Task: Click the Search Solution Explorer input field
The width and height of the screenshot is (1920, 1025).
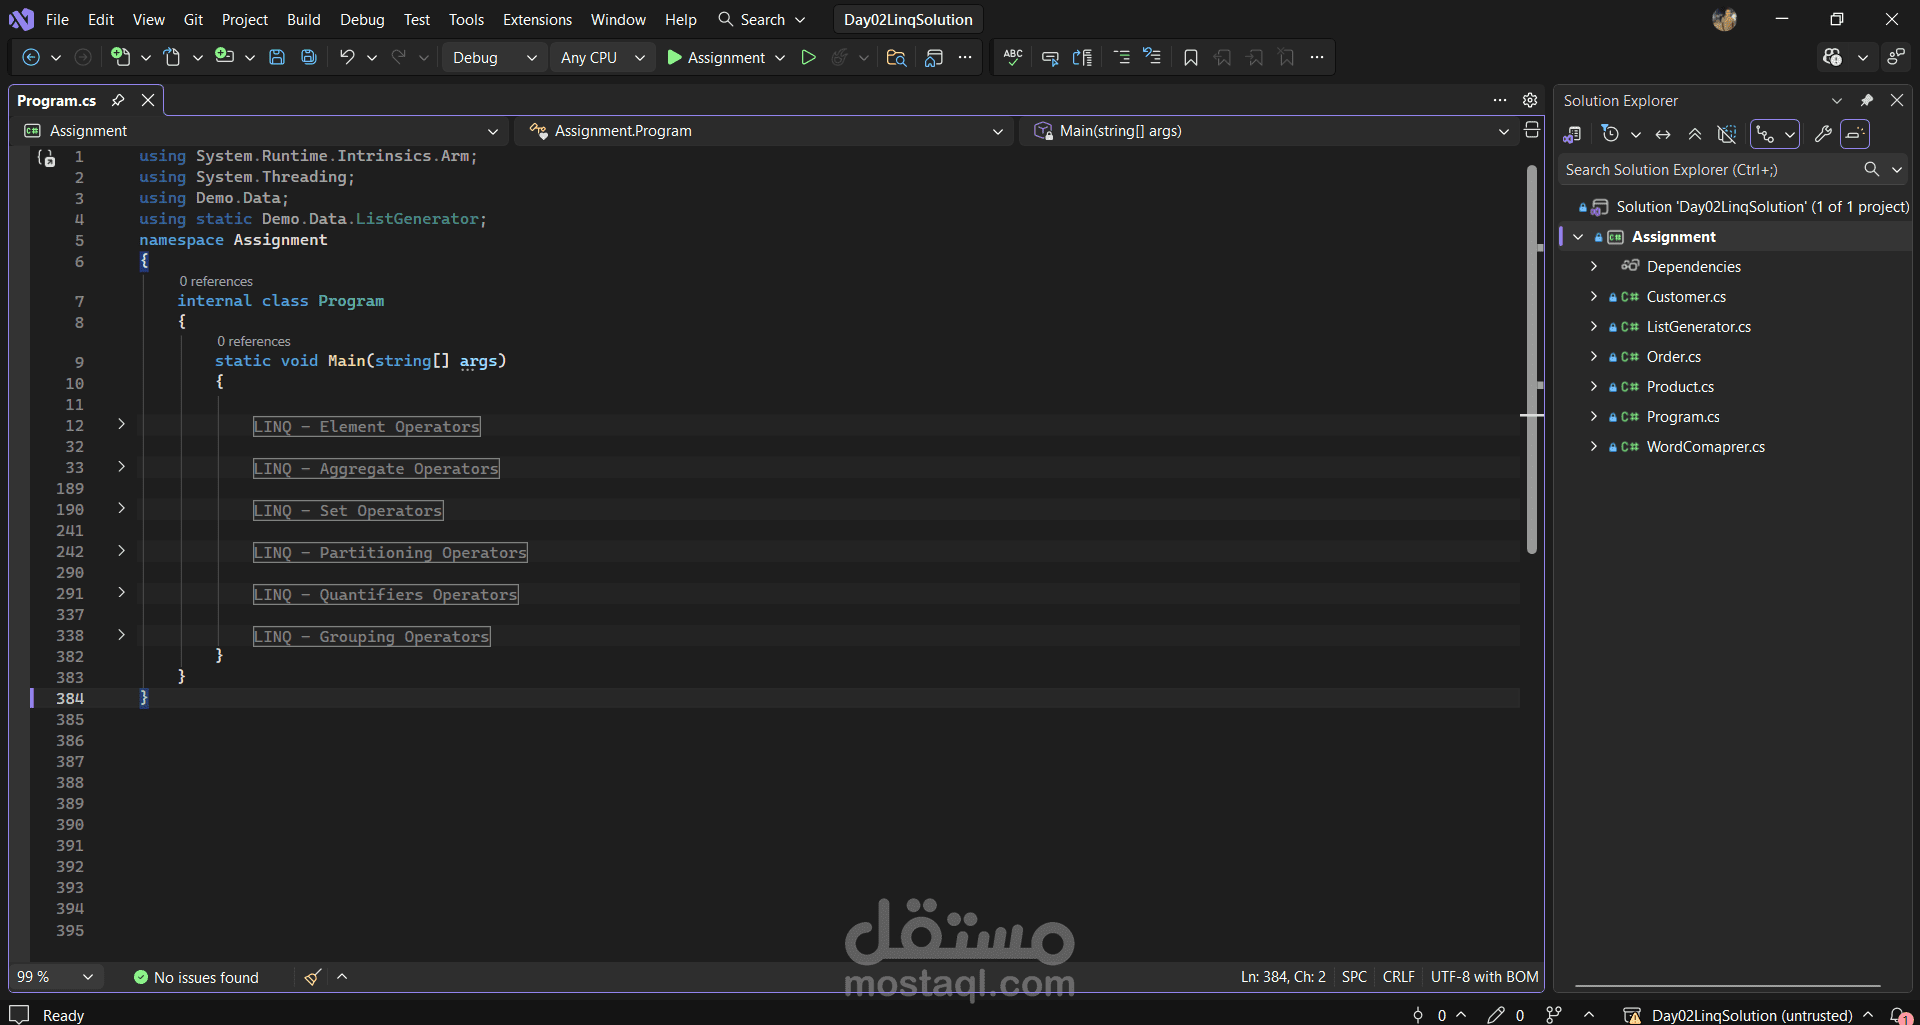Action: pos(1711,170)
